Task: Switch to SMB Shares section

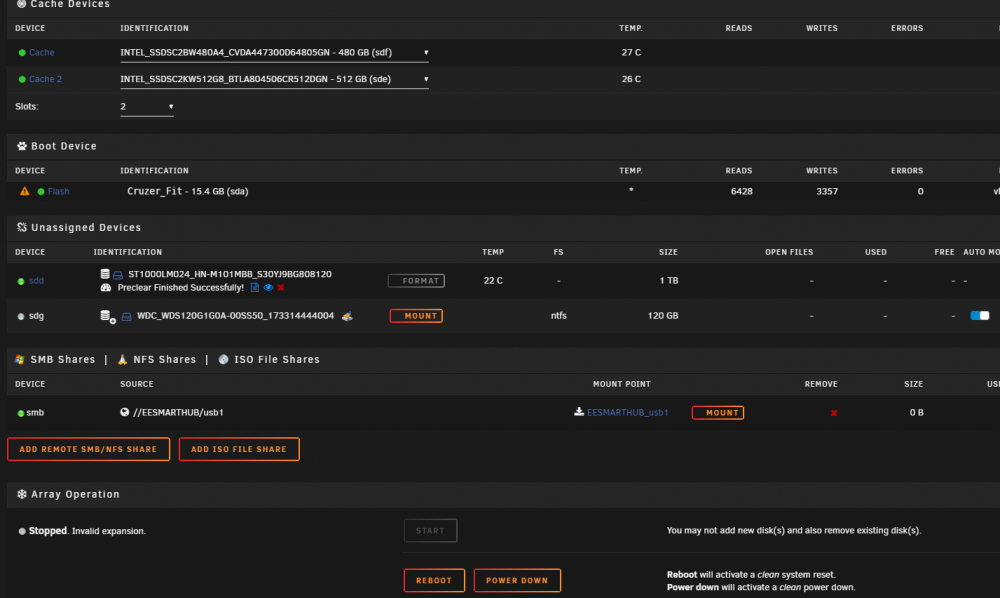Action: point(62,360)
